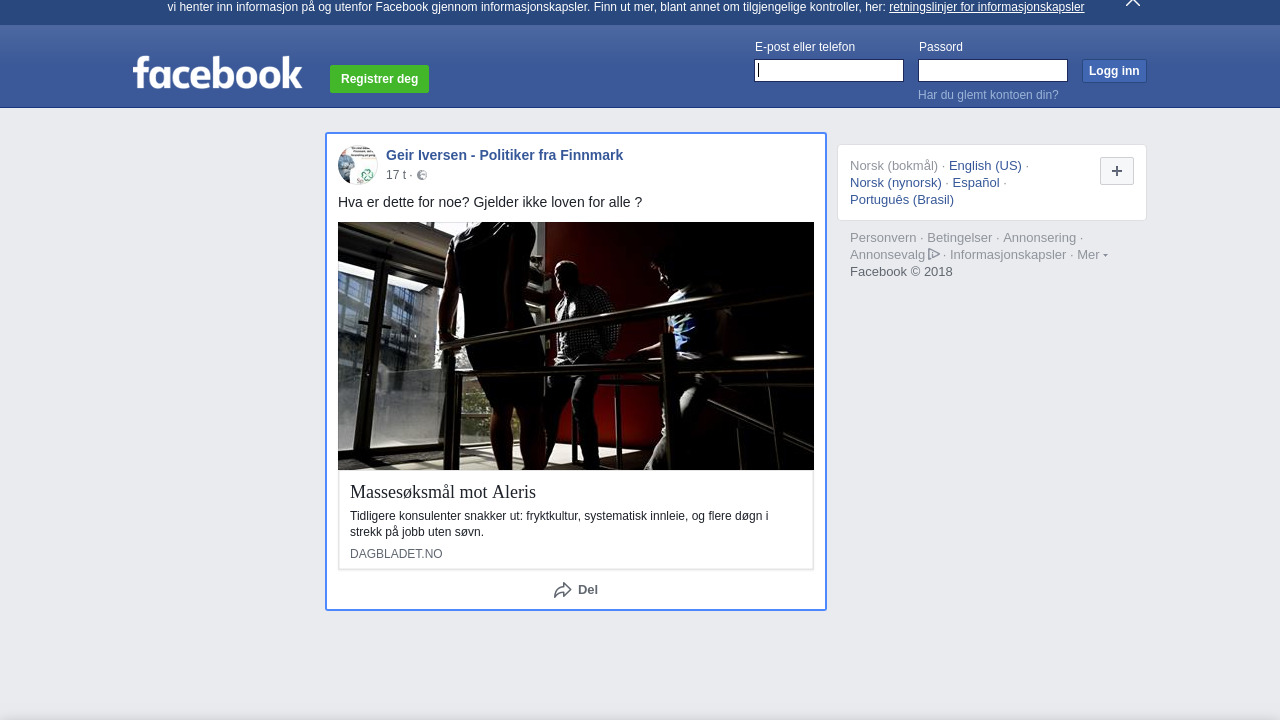Click the Norsk (bokmål) language text
Viewport: 1280px width, 720px height.
(894, 166)
